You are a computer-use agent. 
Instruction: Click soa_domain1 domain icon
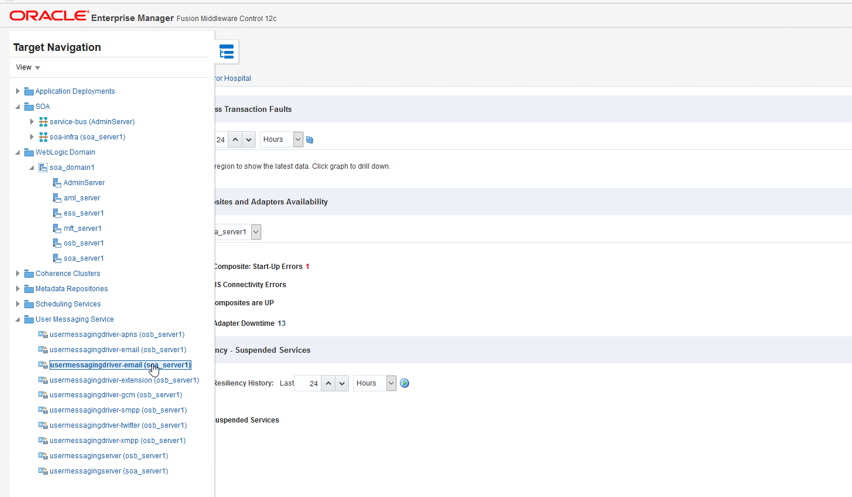tap(43, 167)
